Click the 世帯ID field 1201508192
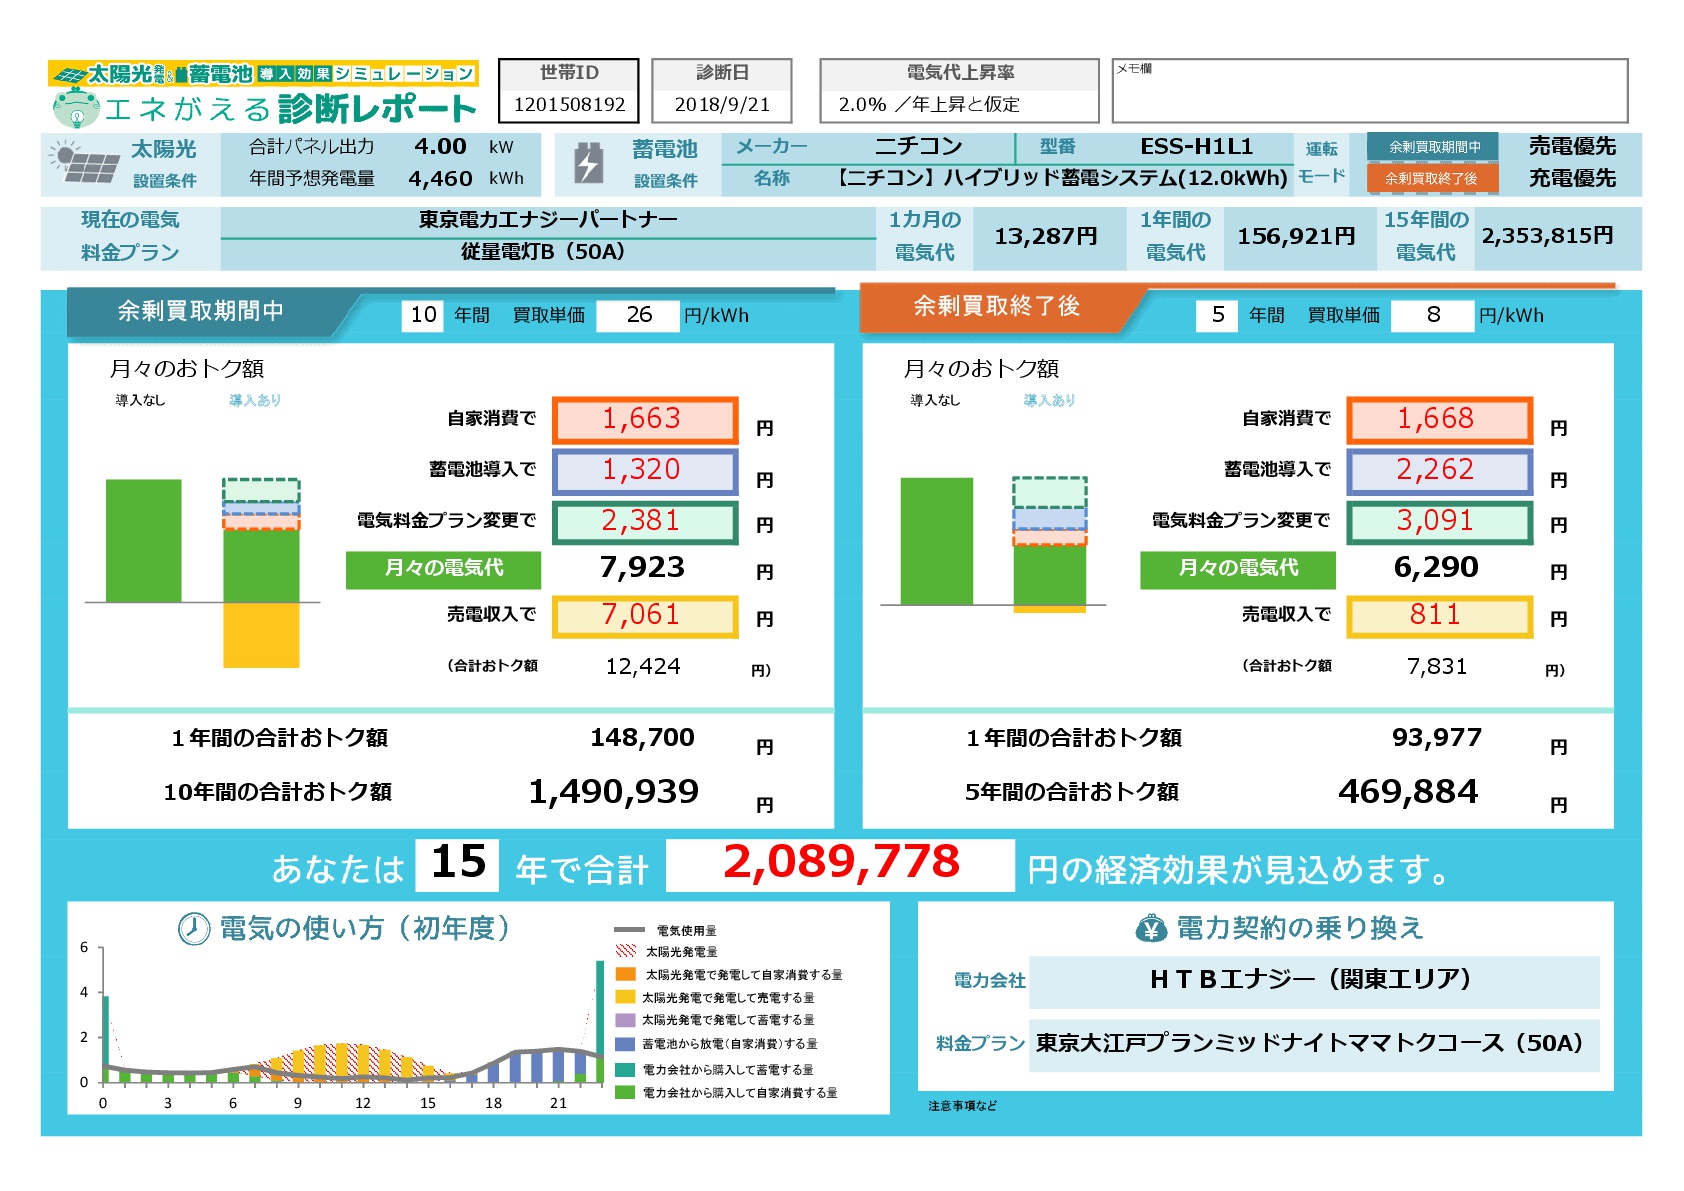The height and width of the screenshot is (1191, 1684). coord(569,104)
